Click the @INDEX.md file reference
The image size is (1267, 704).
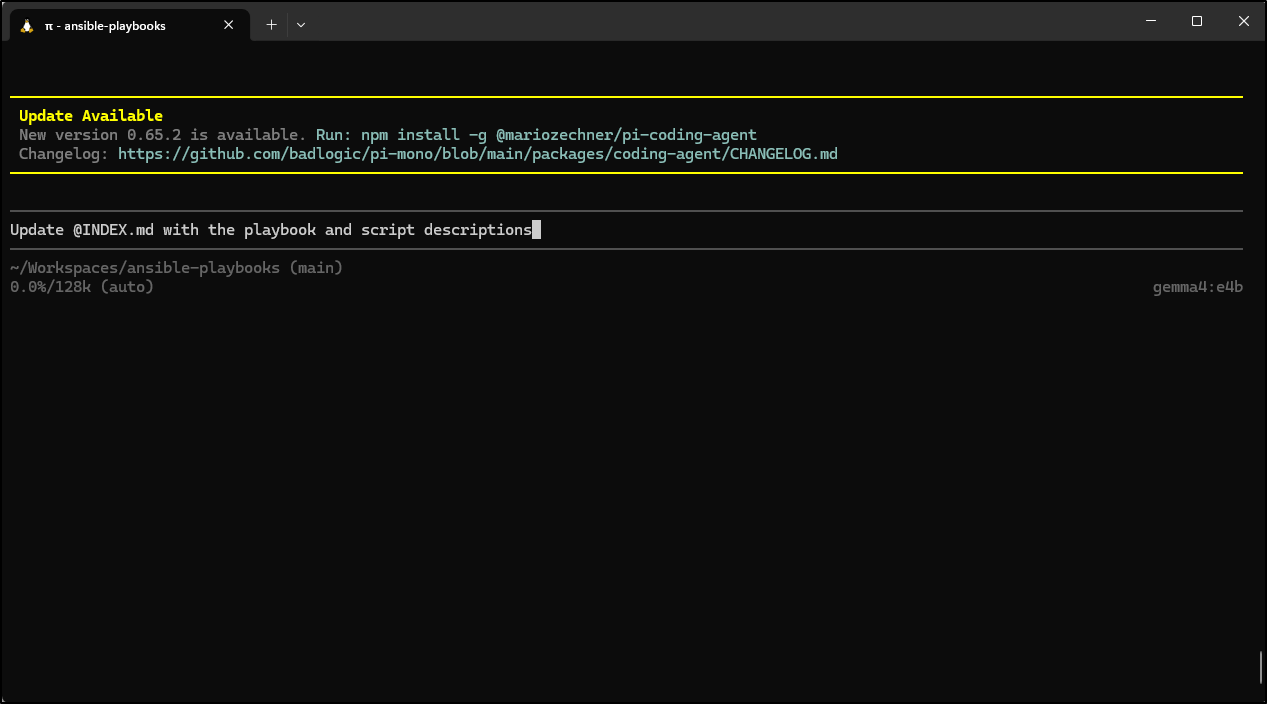[x=113, y=230]
